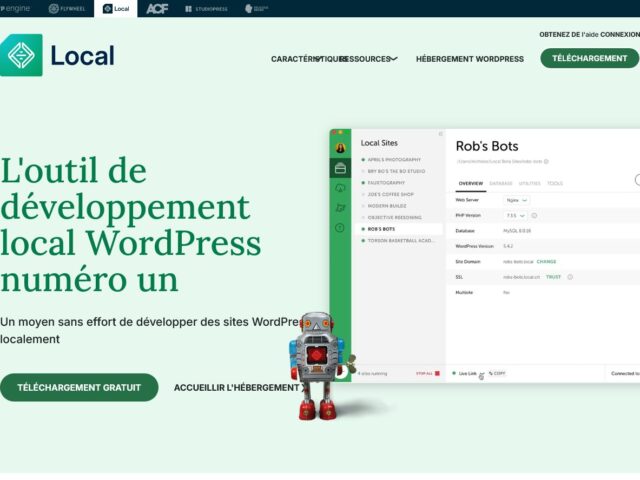Switch to the UTILITIES tab
The width and height of the screenshot is (640, 480).
pos(529,184)
